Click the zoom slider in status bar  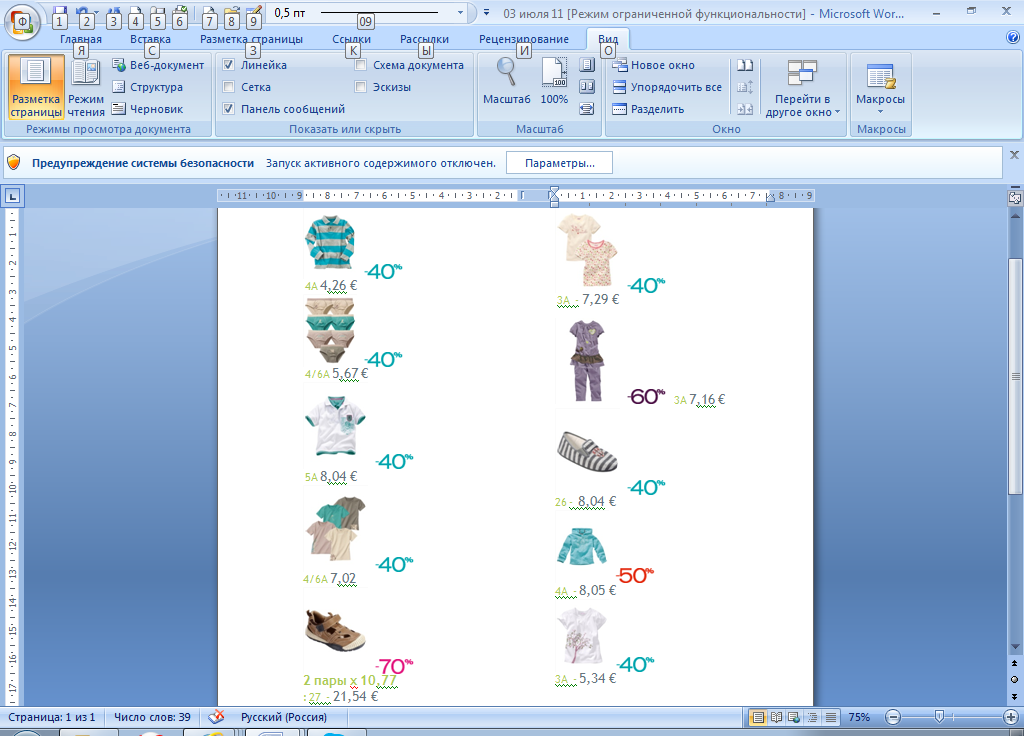click(x=939, y=717)
